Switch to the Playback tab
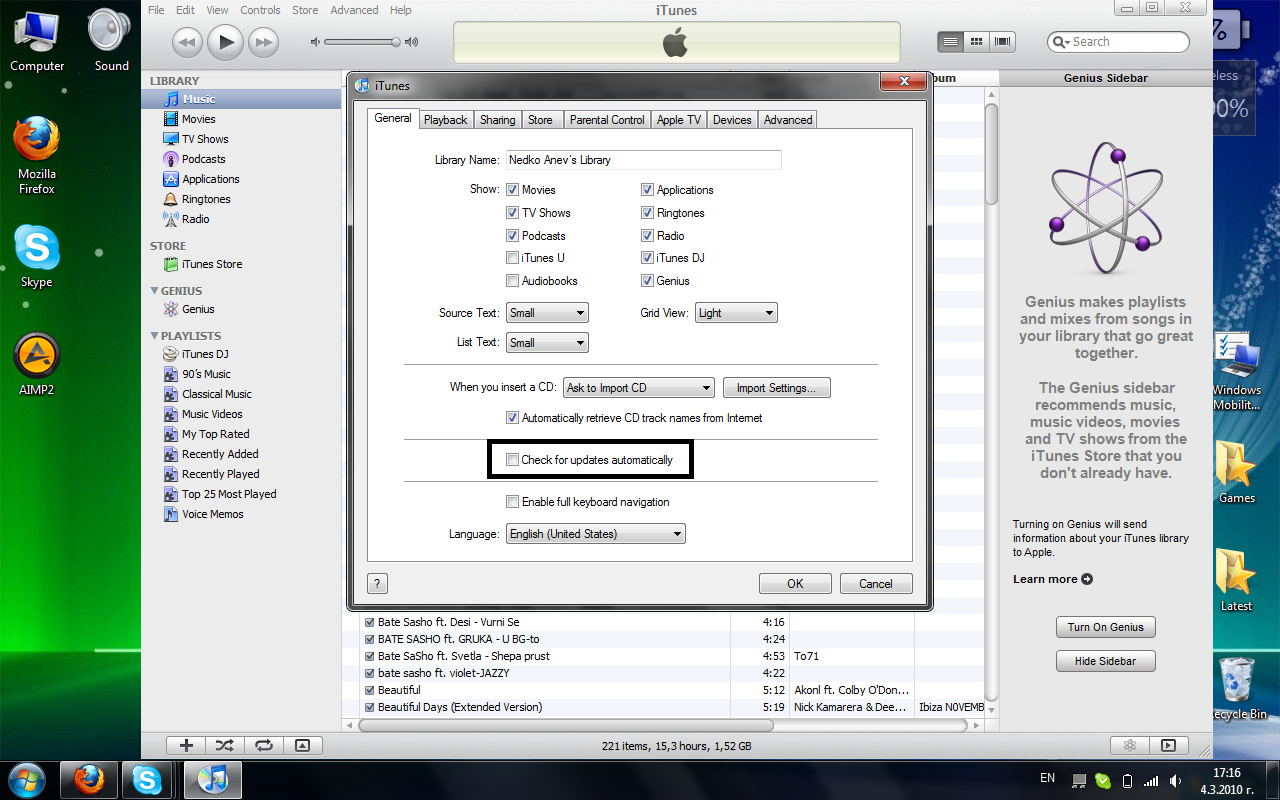The height and width of the screenshot is (800, 1280). (445, 120)
